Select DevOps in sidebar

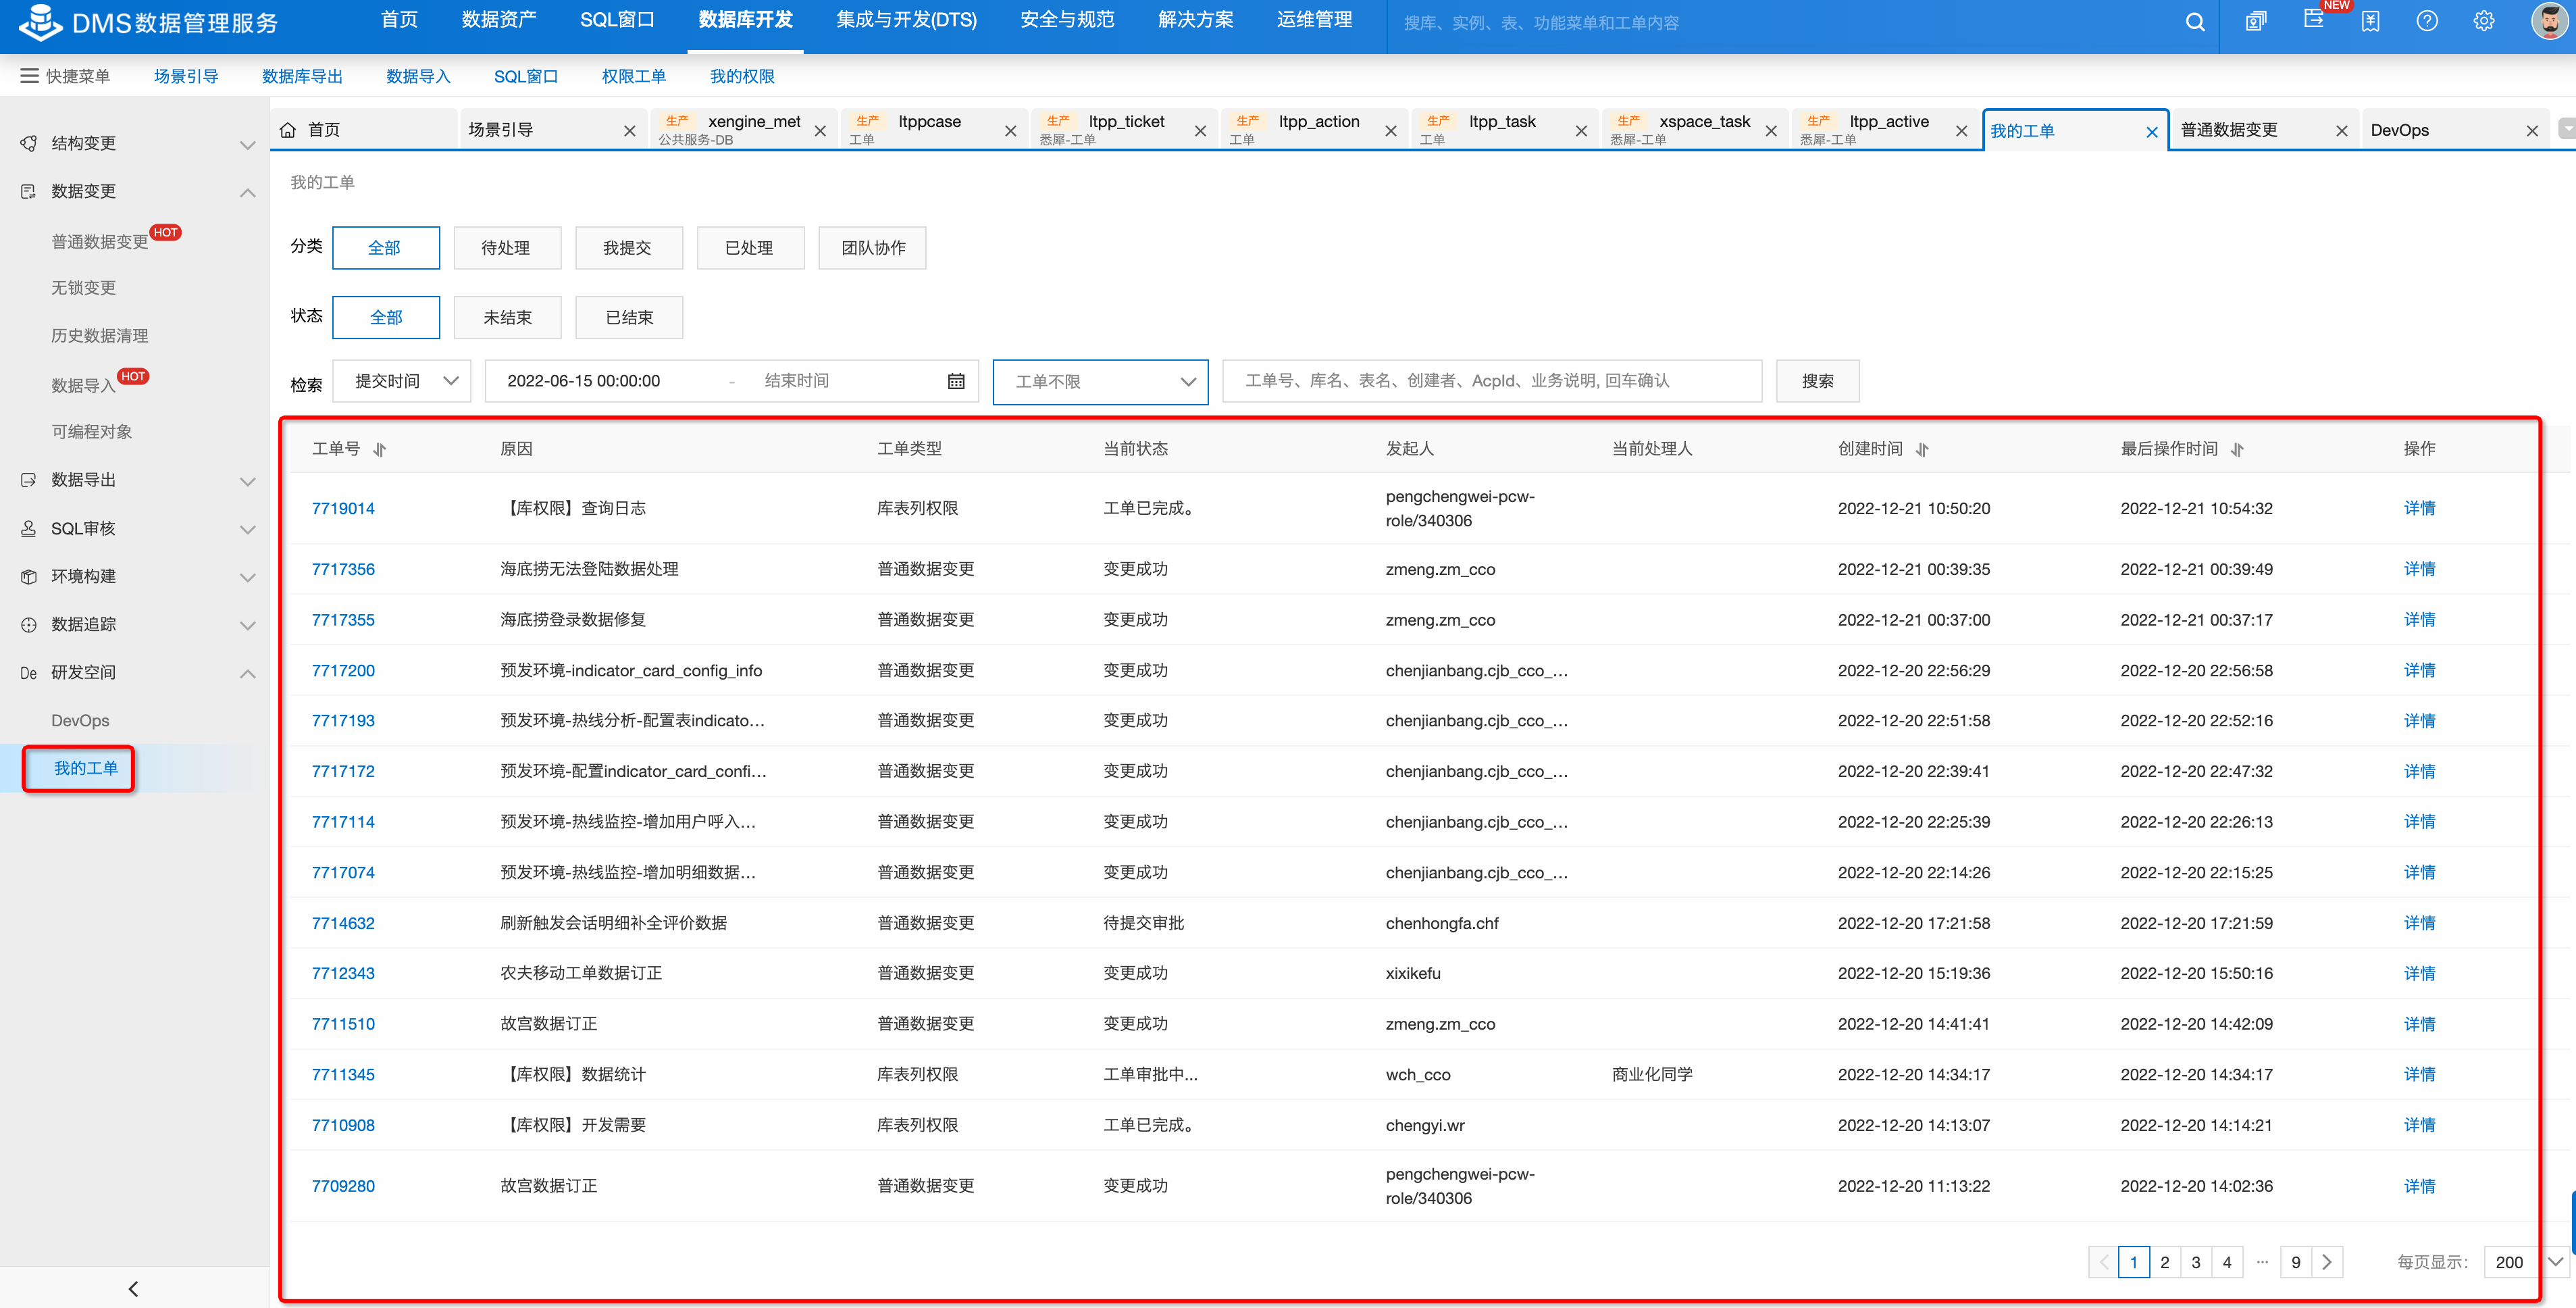pos(80,721)
